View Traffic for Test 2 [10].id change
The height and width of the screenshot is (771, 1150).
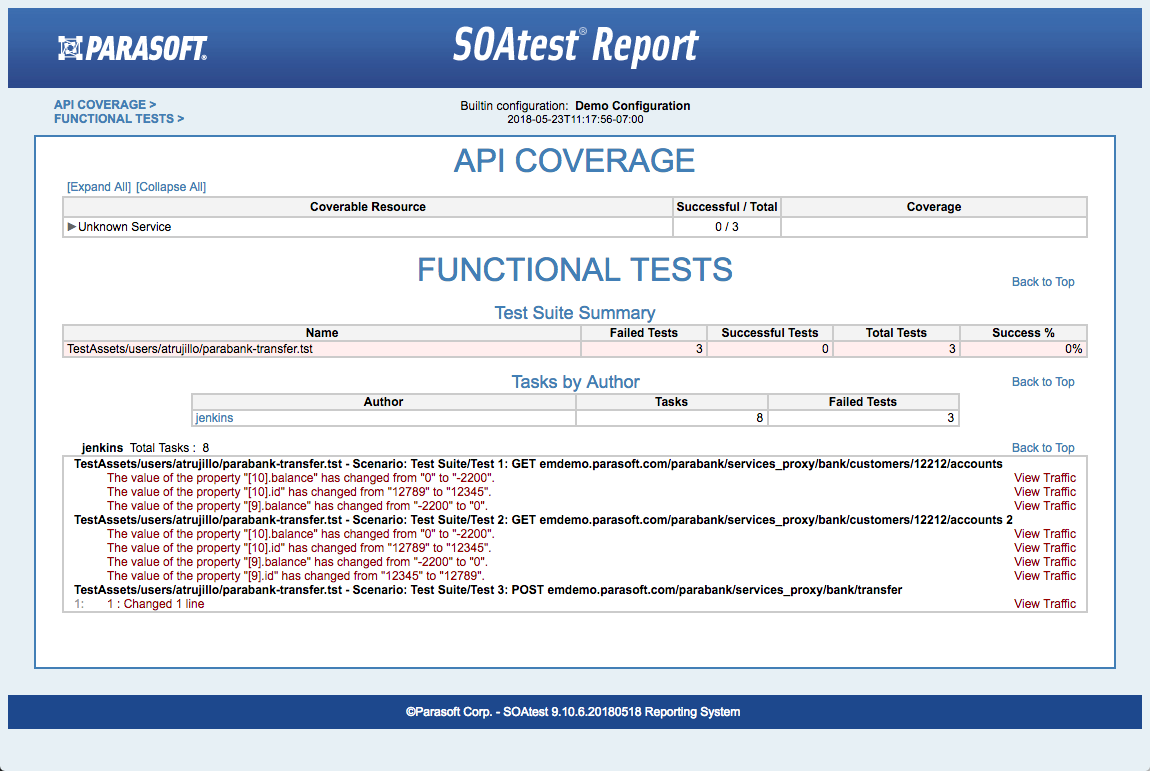(x=1045, y=548)
